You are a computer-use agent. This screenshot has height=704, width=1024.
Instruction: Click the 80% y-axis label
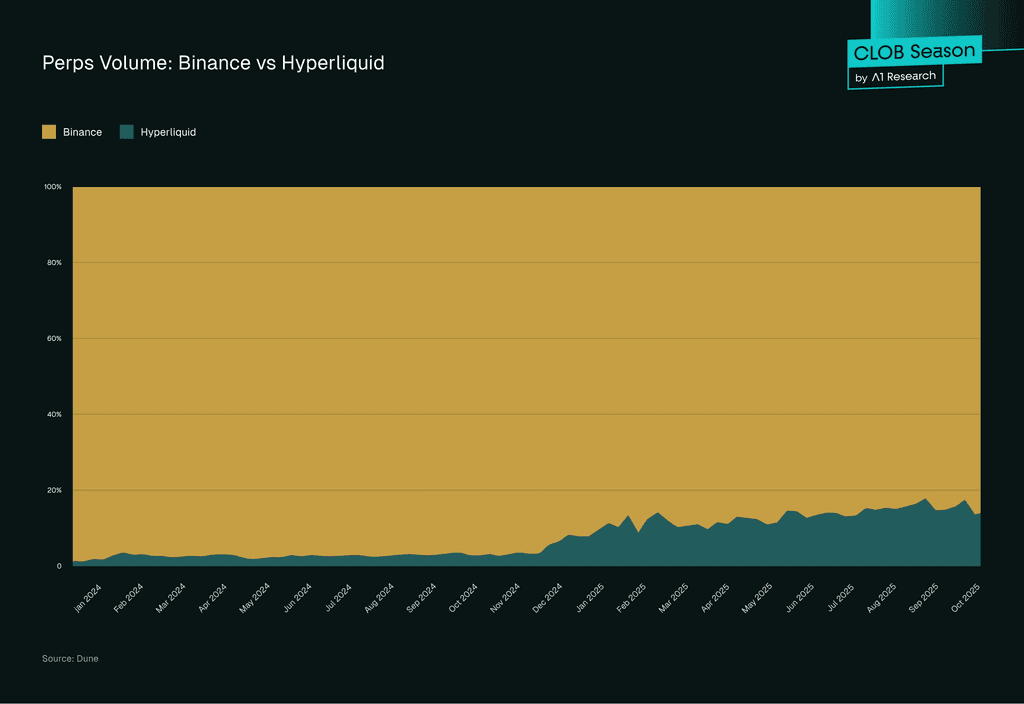54,263
